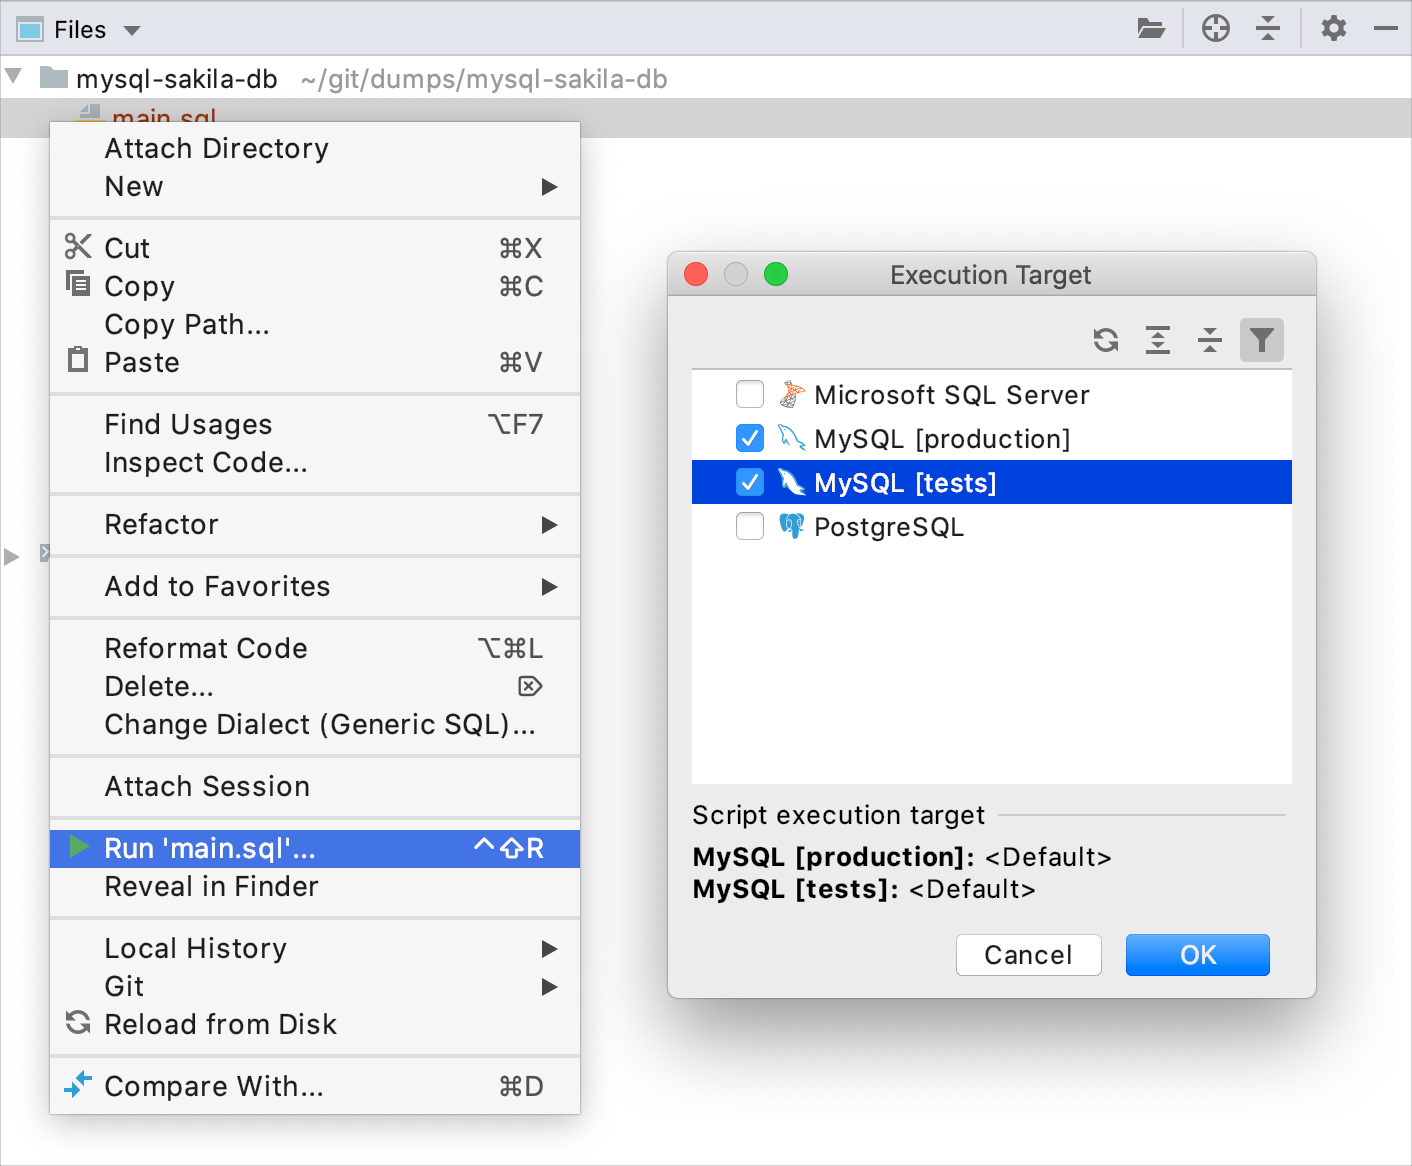Collapse the mysql-sakila-db tree node
Image resolution: width=1412 pixels, height=1166 pixels.
(13, 76)
